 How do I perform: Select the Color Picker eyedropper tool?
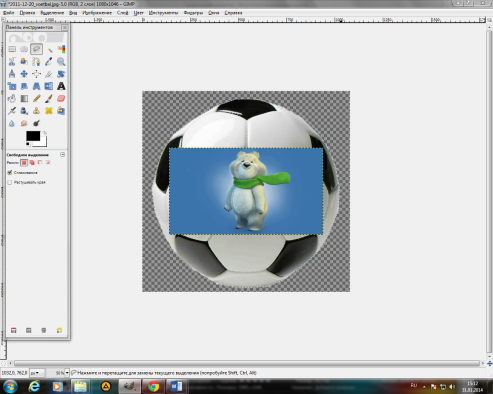49,61
